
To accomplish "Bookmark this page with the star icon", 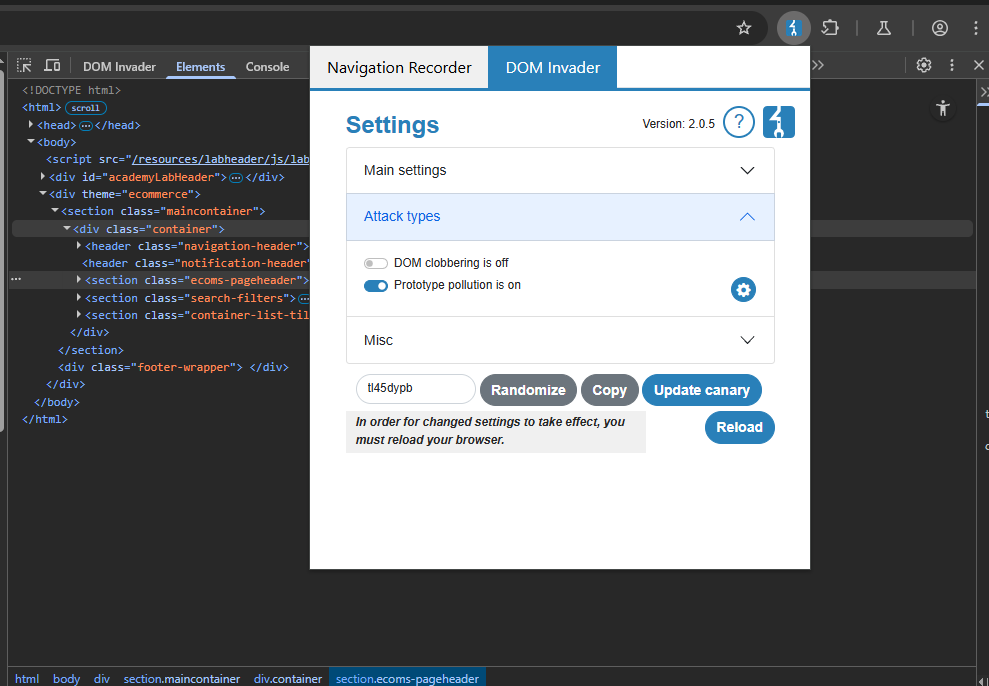I will (744, 28).
